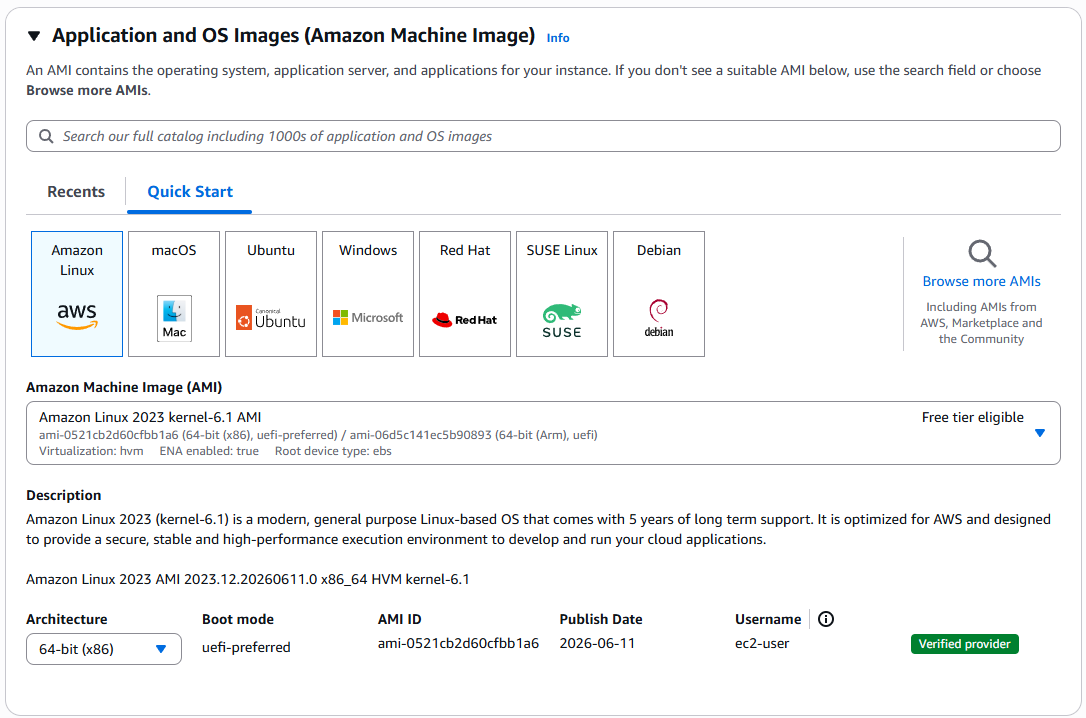The width and height of the screenshot is (1086, 718).
Task: Select the Debian tile
Action: pyautogui.click(x=659, y=294)
